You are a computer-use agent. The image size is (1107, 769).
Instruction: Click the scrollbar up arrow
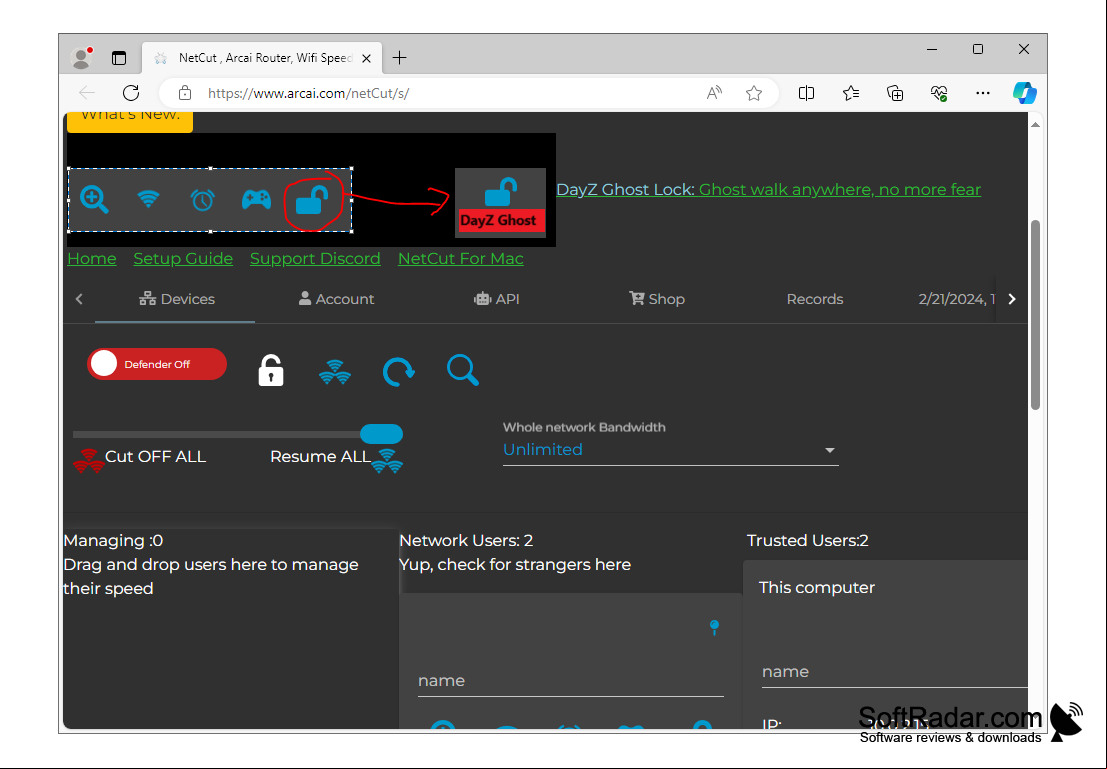click(1035, 124)
